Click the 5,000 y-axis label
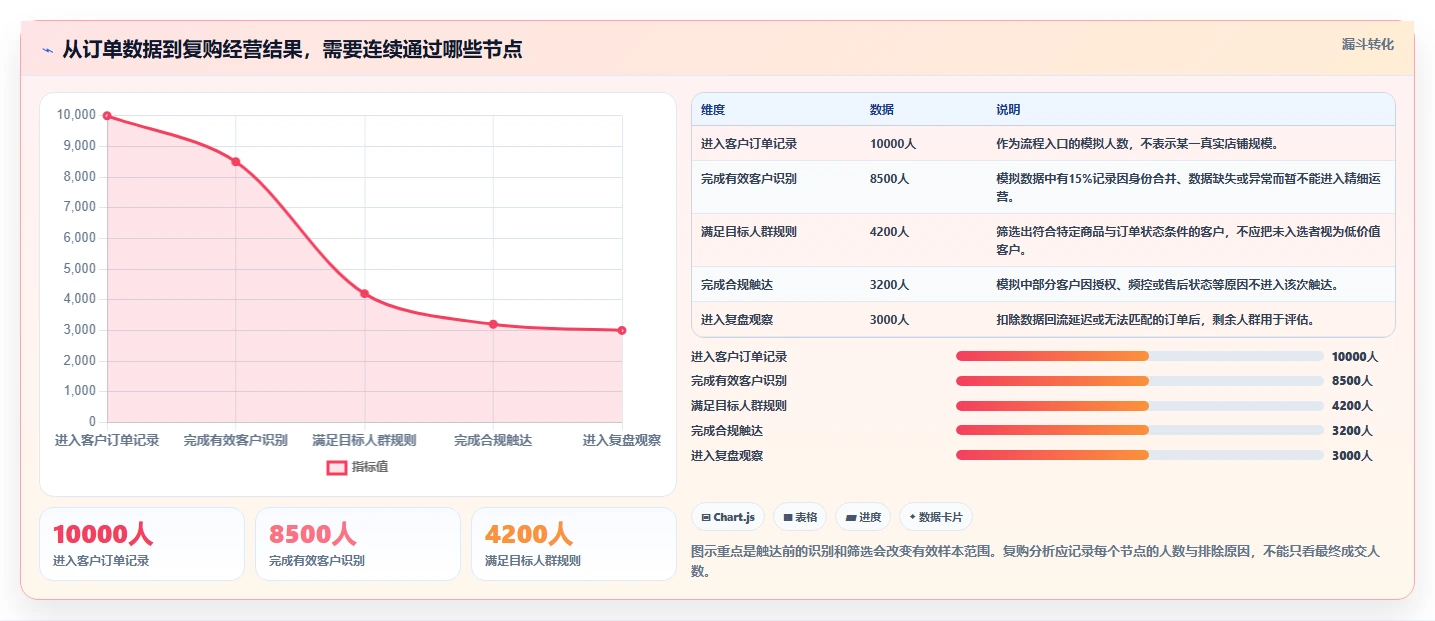This screenshot has height=621, width=1435. [x=79, y=268]
